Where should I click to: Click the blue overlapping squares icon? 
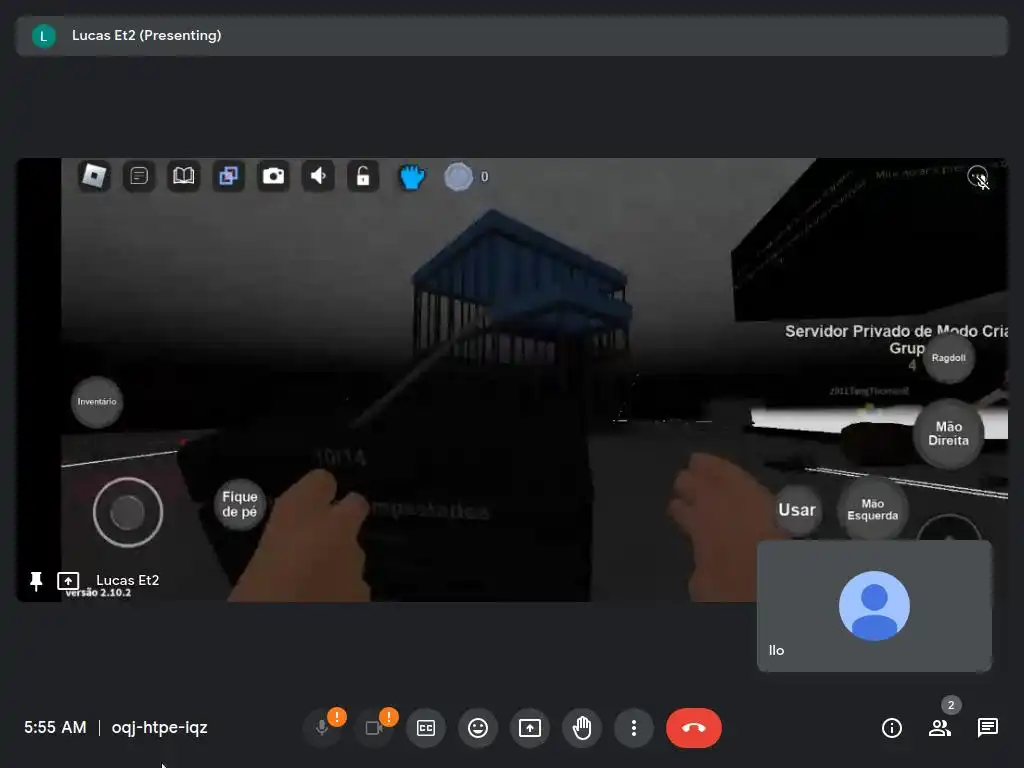click(229, 176)
